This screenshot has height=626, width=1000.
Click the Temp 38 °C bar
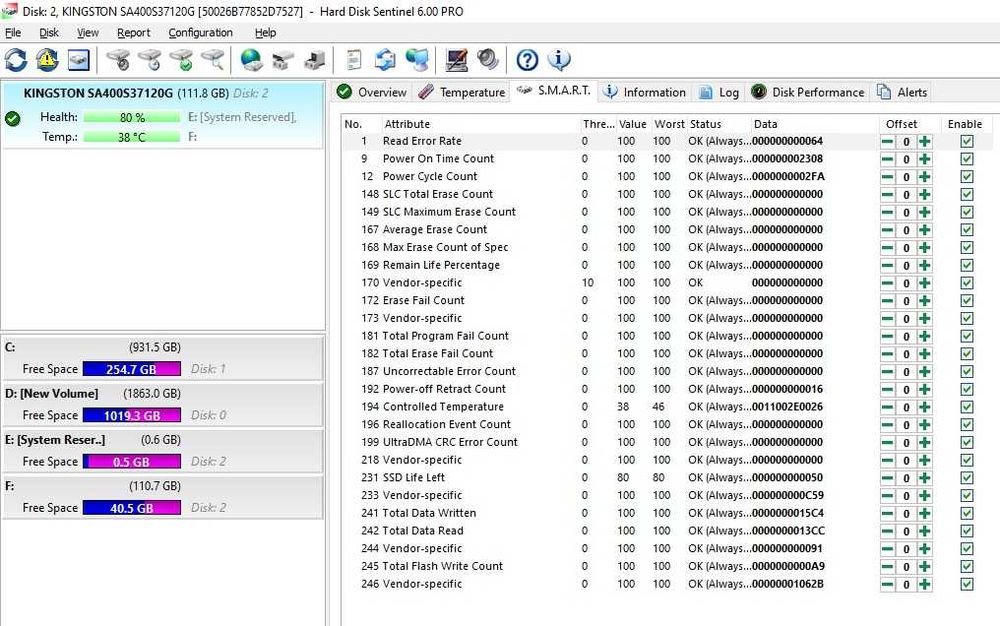coord(132,137)
